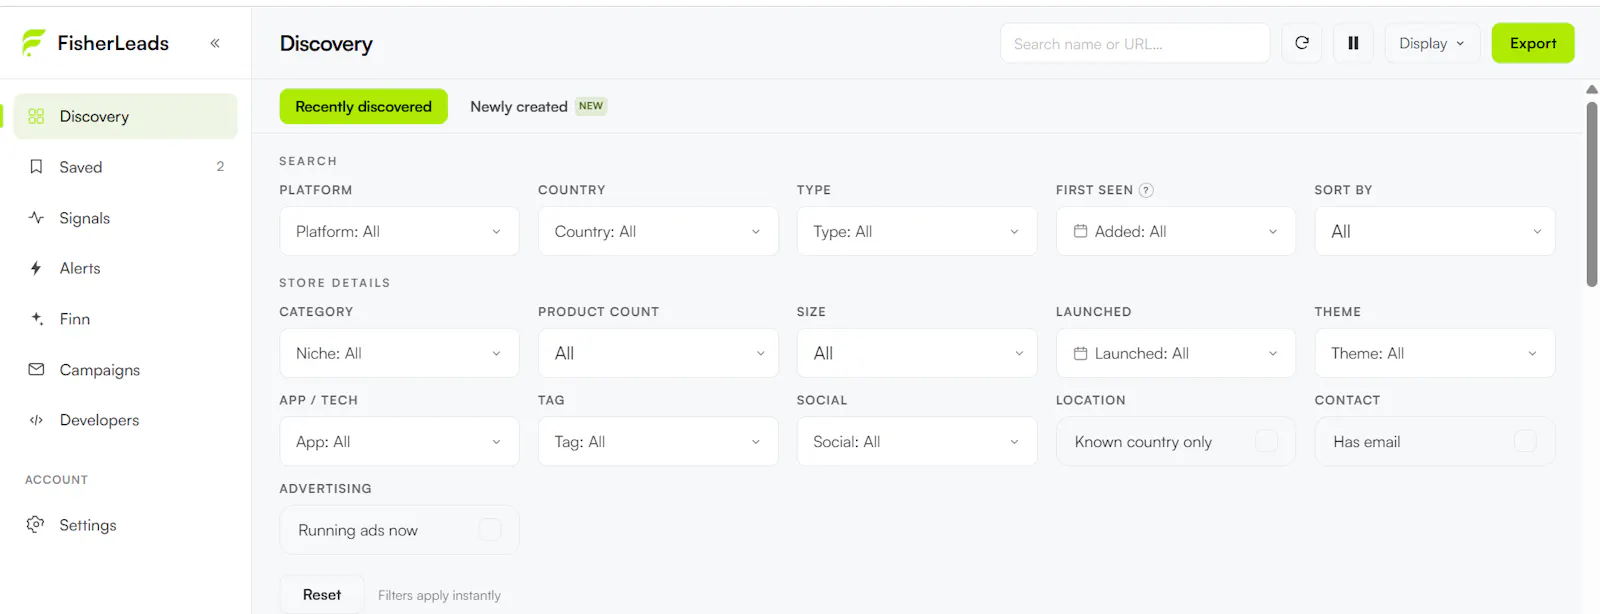Open Settings gear icon

(36, 524)
